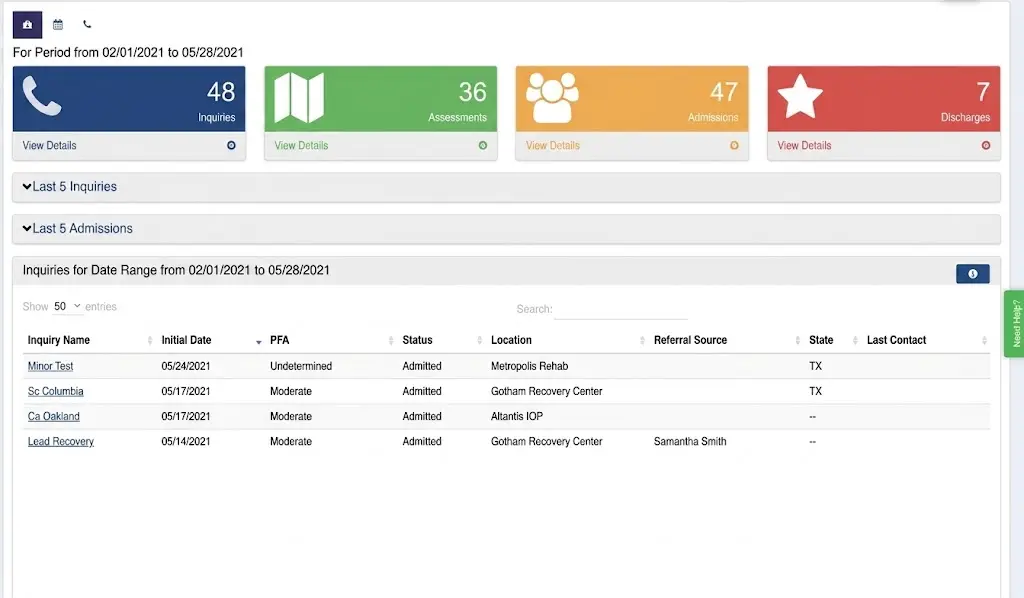Viewport: 1024px width, 598px height.
Task: Click the Samantha Smith referral source cell
Action: pyautogui.click(x=690, y=441)
